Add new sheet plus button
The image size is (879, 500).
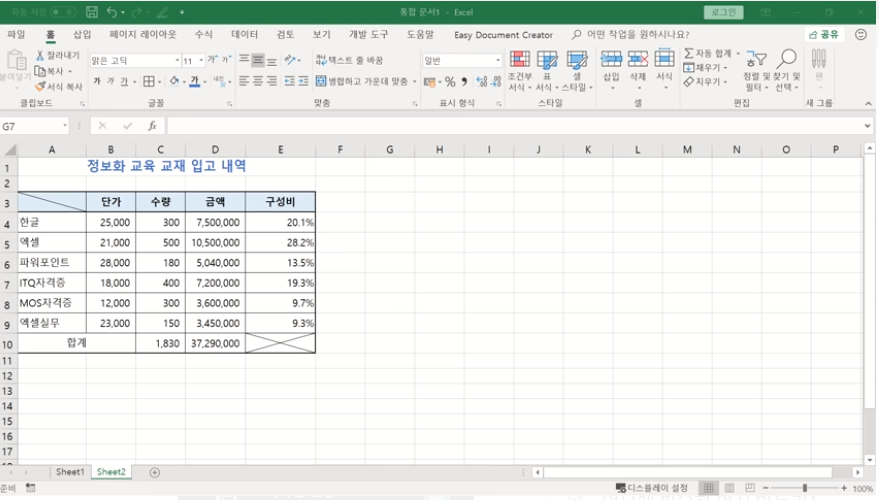click(155, 473)
